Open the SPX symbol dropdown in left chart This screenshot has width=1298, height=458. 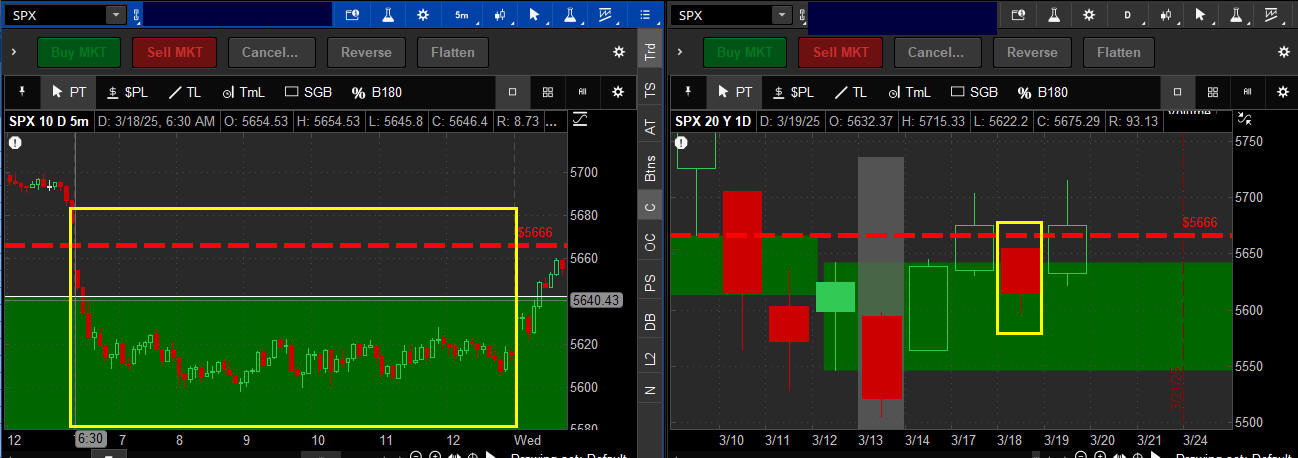tap(115, 15)
